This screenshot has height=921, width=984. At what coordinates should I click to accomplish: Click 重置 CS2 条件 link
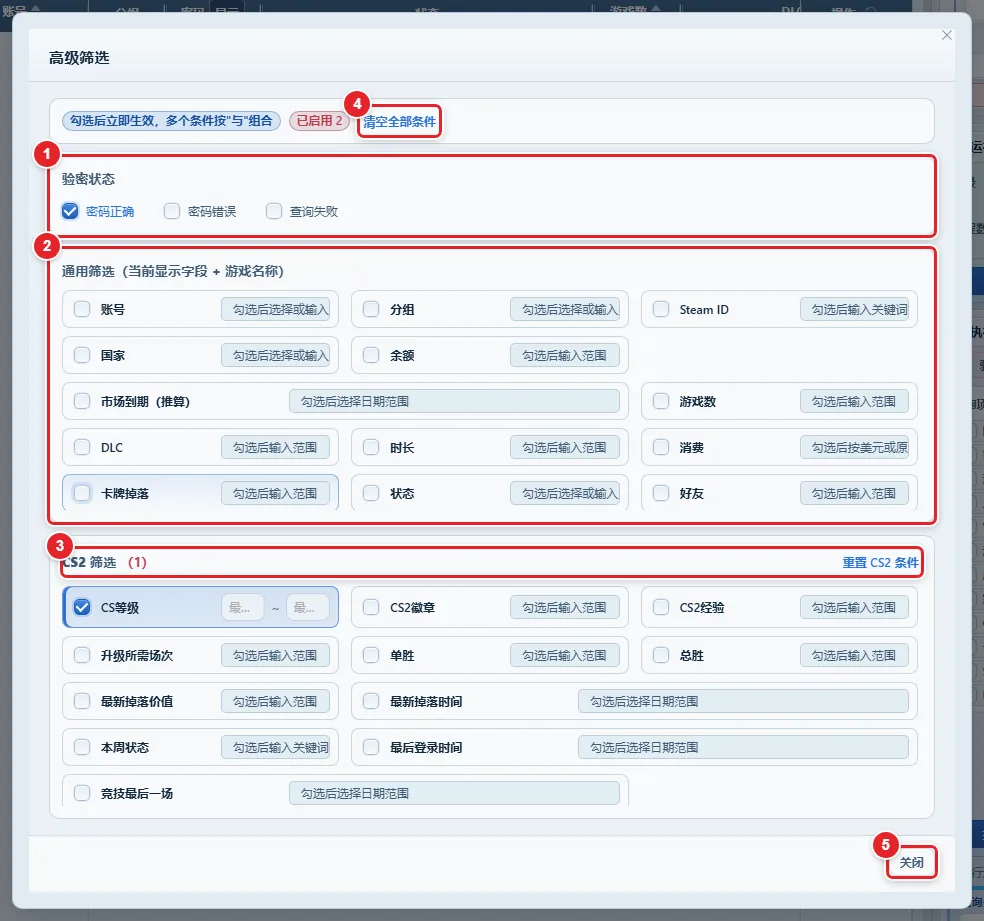[x=880, y=563]
